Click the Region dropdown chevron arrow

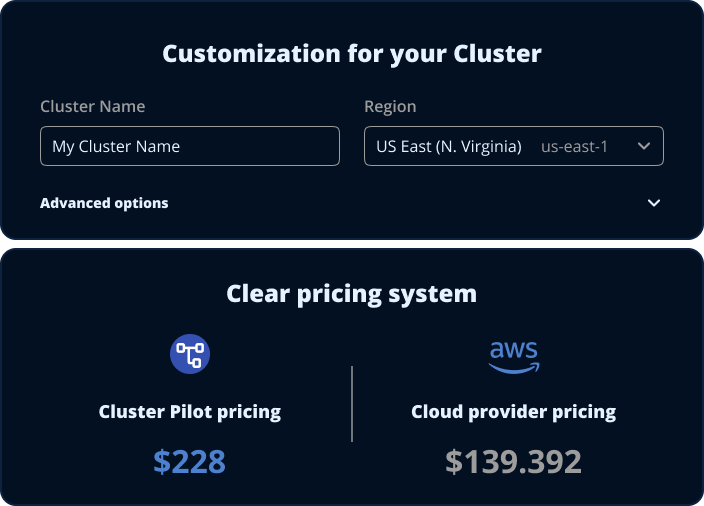[x=644, y=146]
